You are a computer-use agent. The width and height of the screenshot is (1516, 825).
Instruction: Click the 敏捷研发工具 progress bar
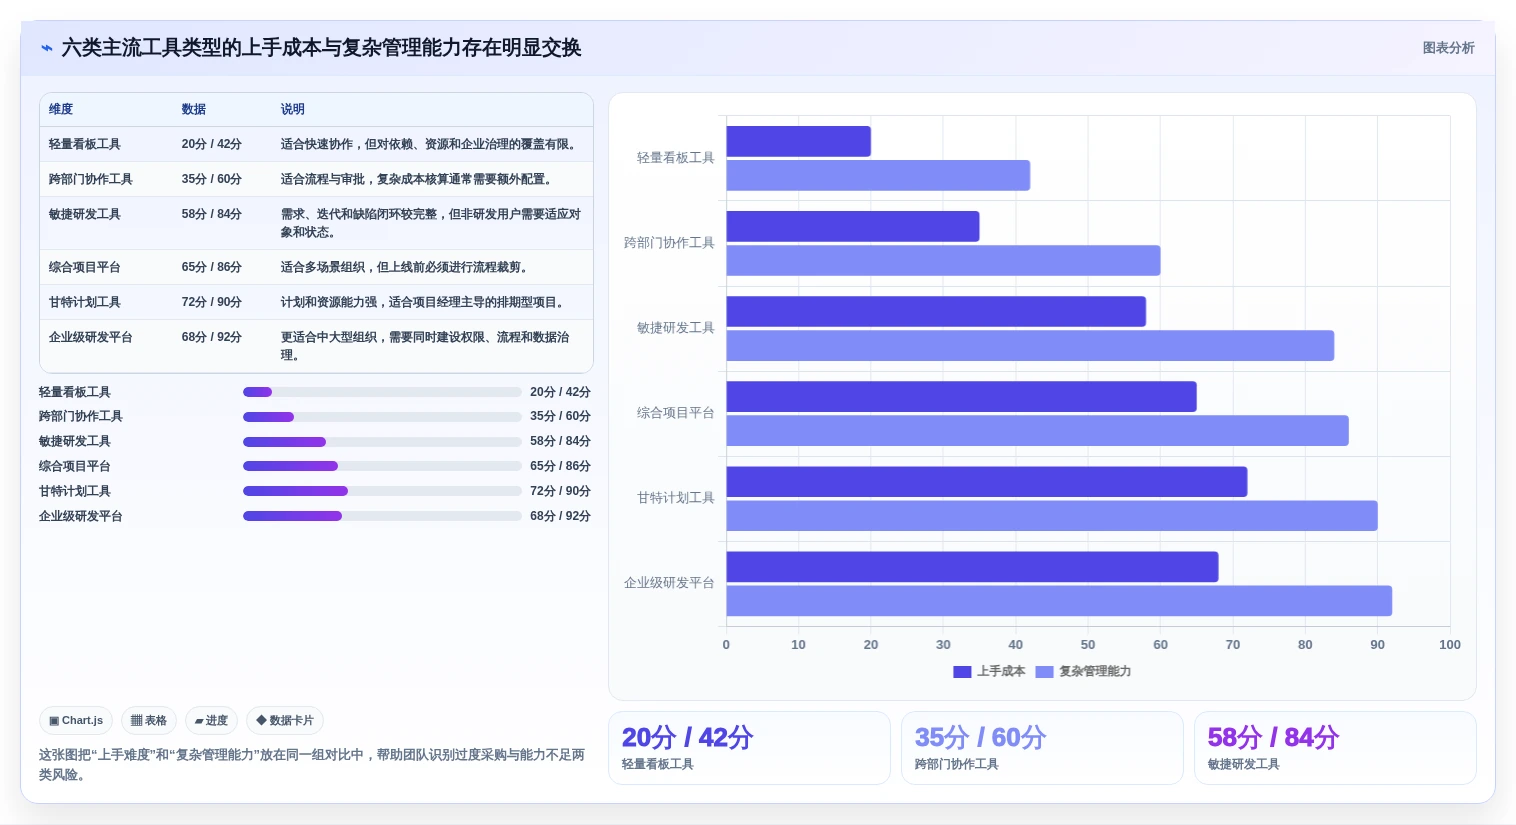pos(382,442)
